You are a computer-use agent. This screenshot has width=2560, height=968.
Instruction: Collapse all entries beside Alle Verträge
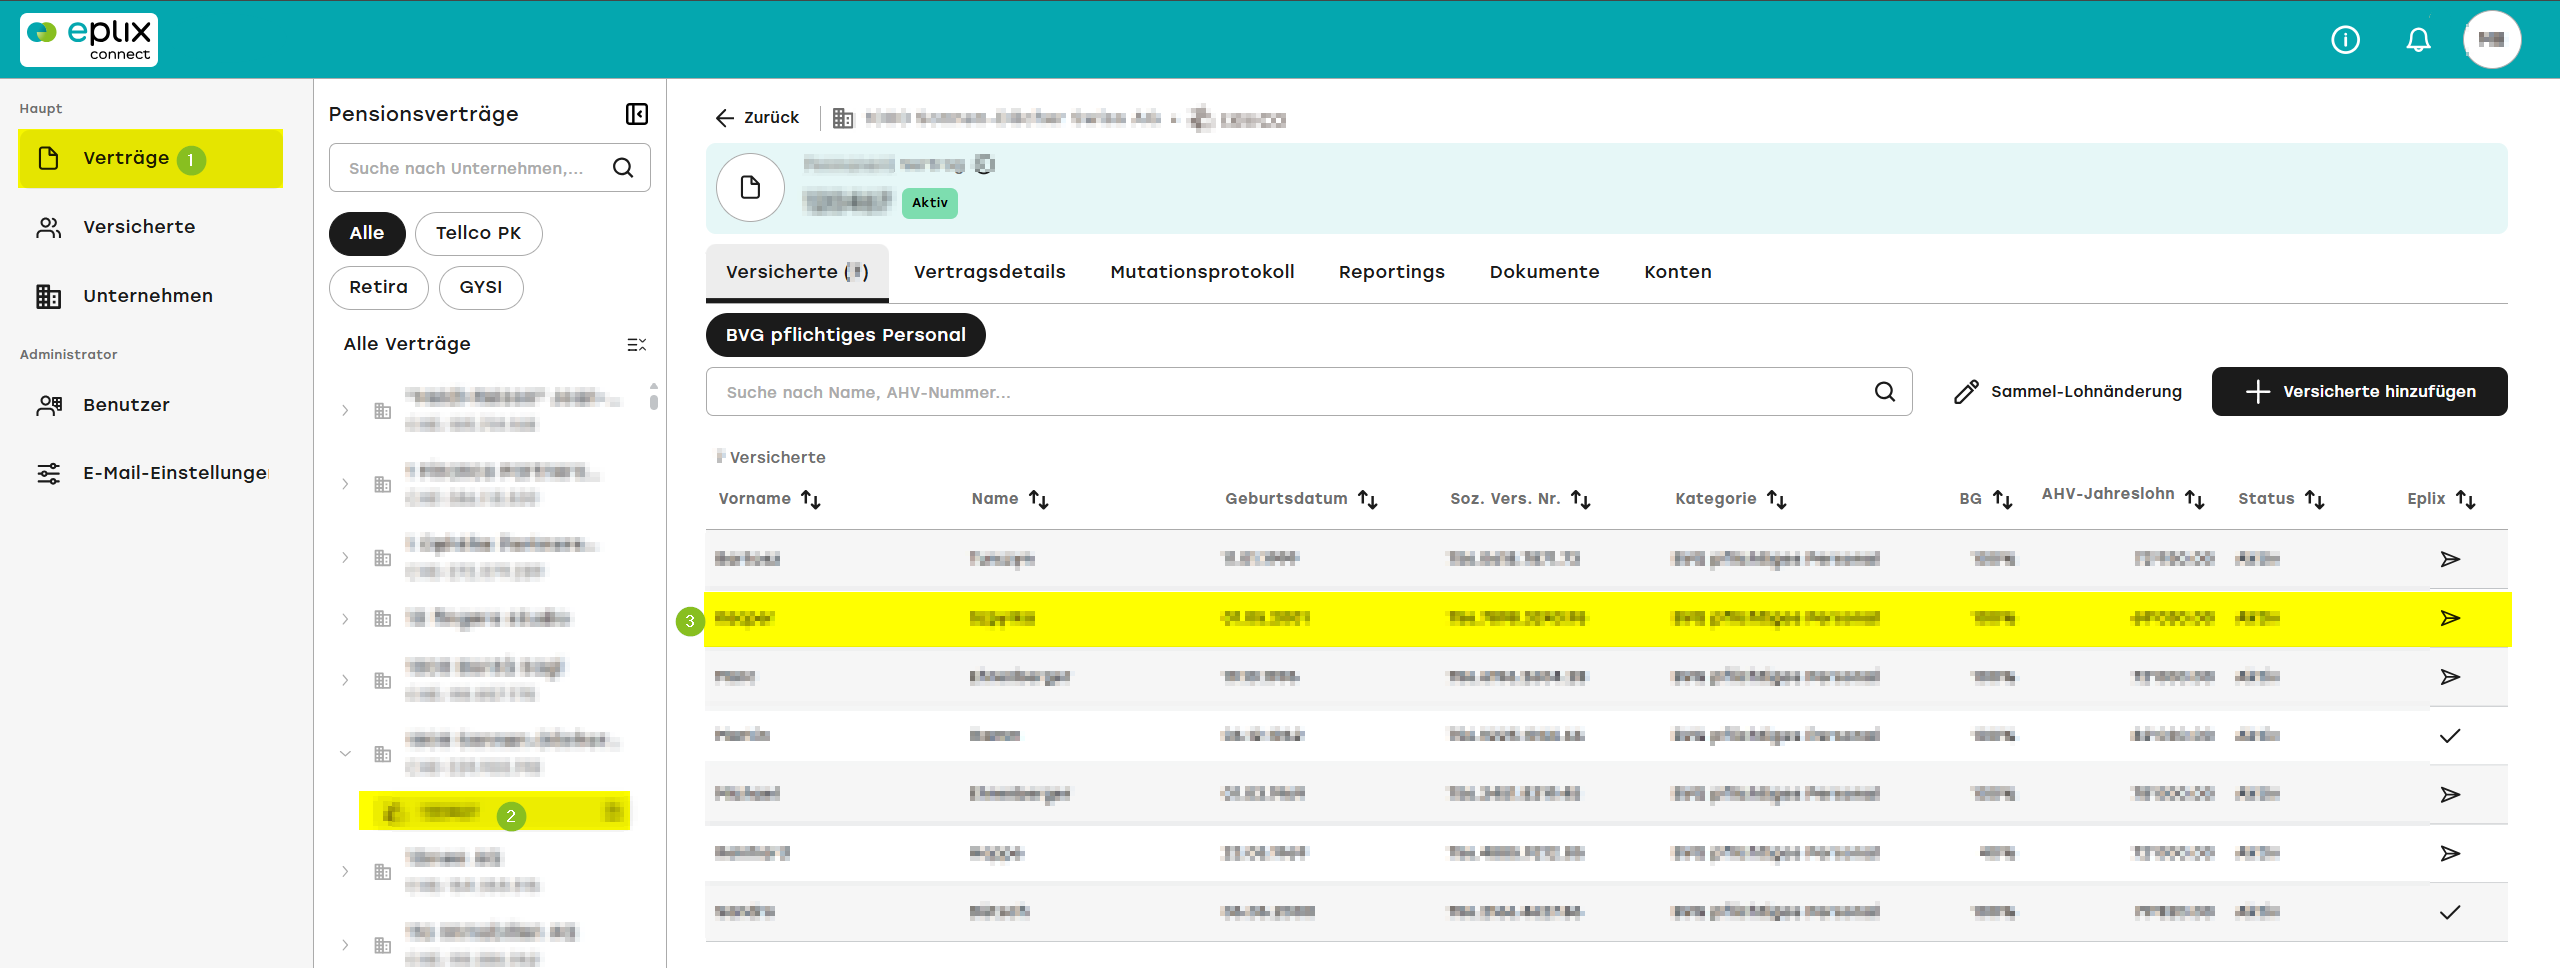[x=637, y=345]
